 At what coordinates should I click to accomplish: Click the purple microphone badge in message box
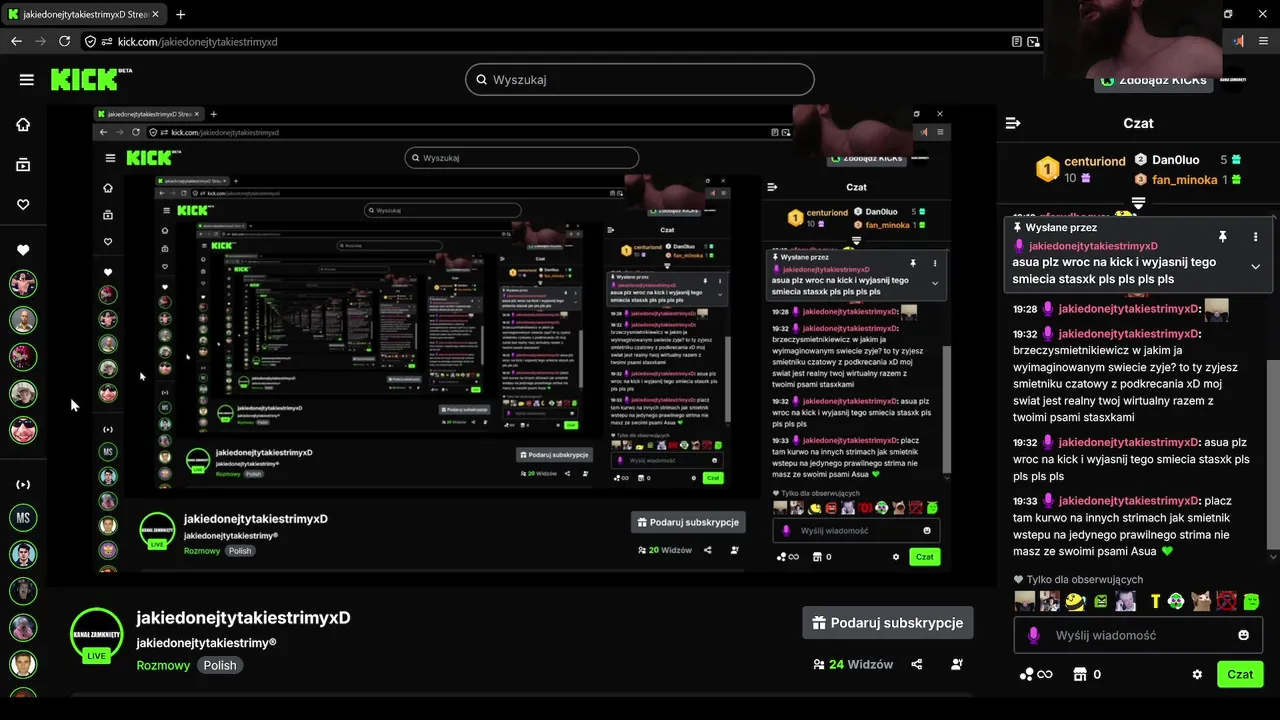click(1034, 635)
